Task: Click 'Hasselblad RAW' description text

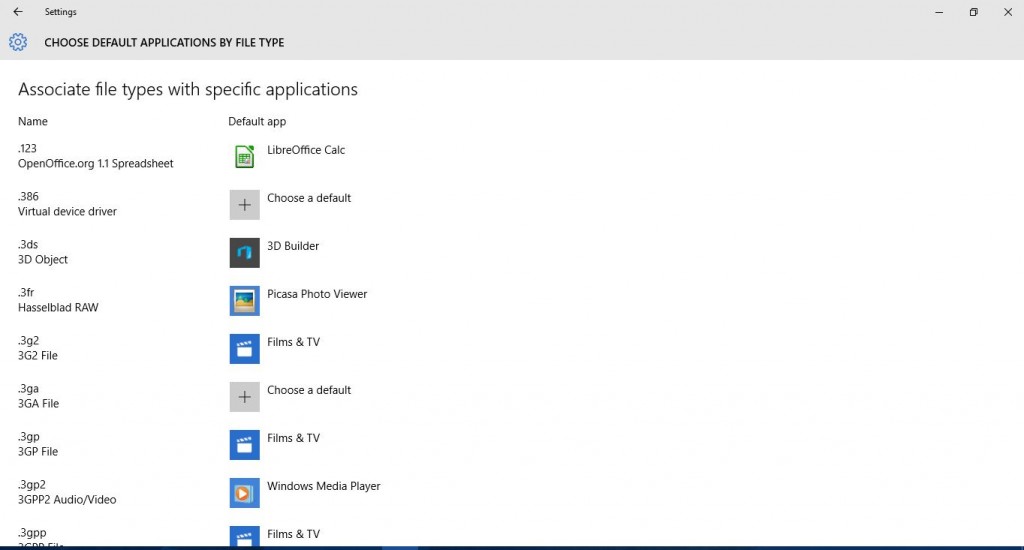Action: tap(58, 308)
